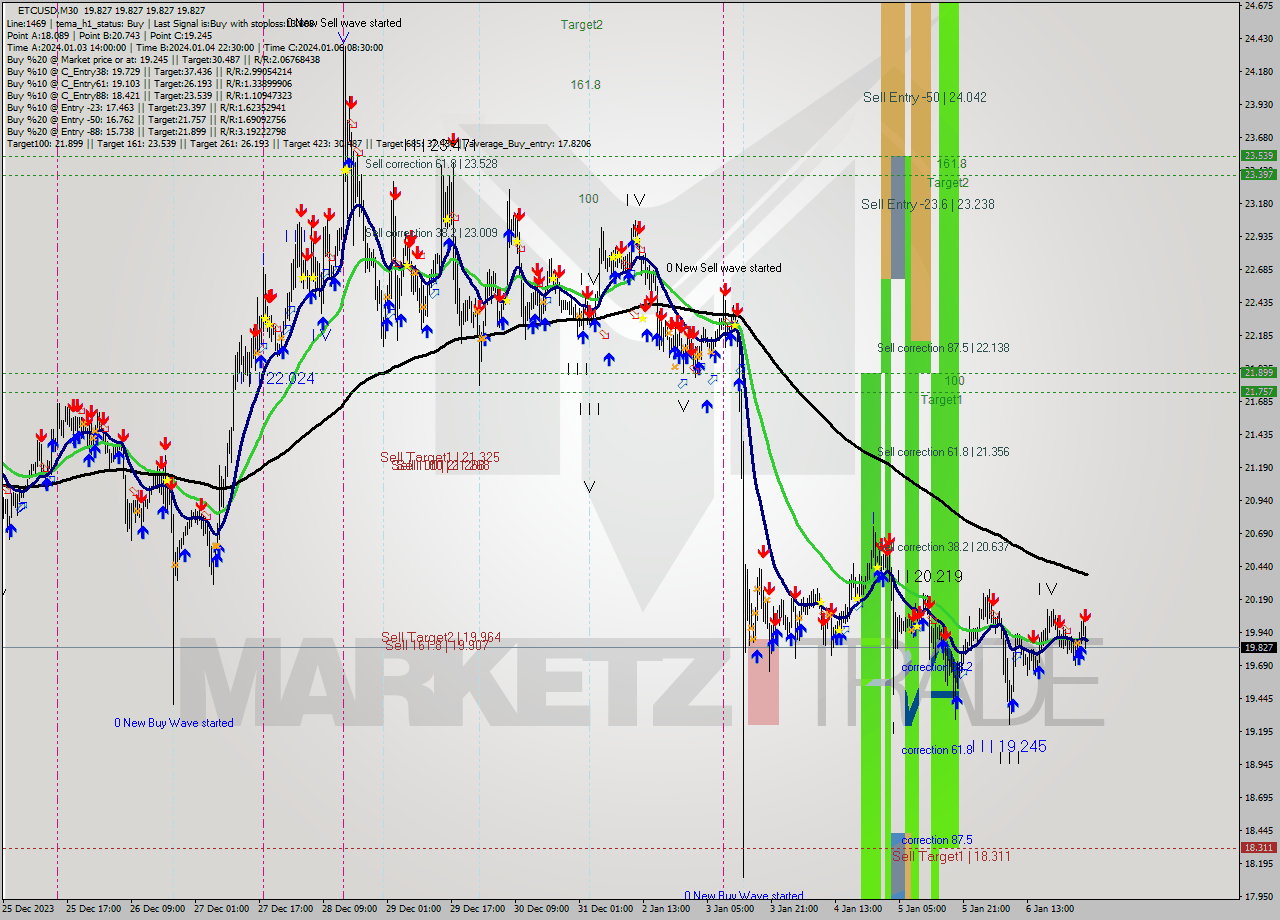Click the 'correction 87.5' blue label
Screen dimensions: 1280x920
point(937,840)
